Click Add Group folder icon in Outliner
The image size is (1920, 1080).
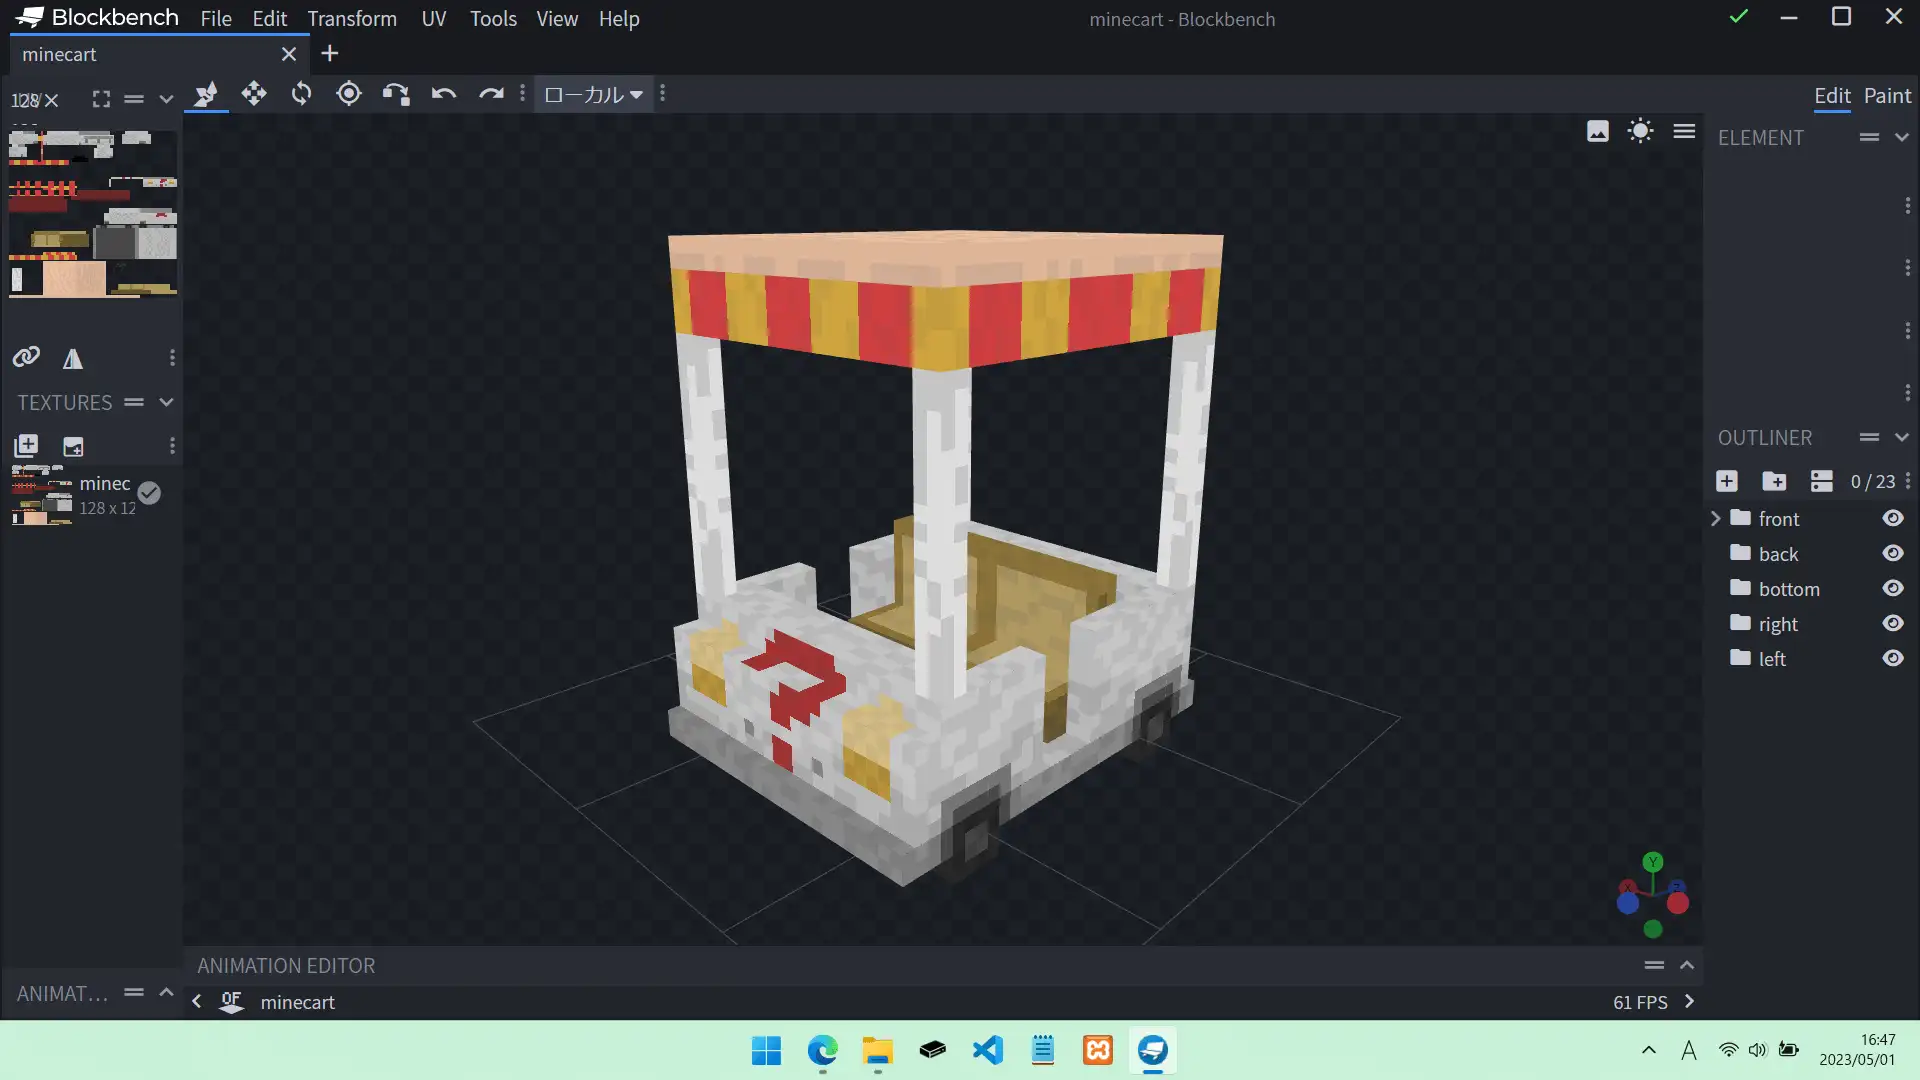click(x=1774, y=481)
